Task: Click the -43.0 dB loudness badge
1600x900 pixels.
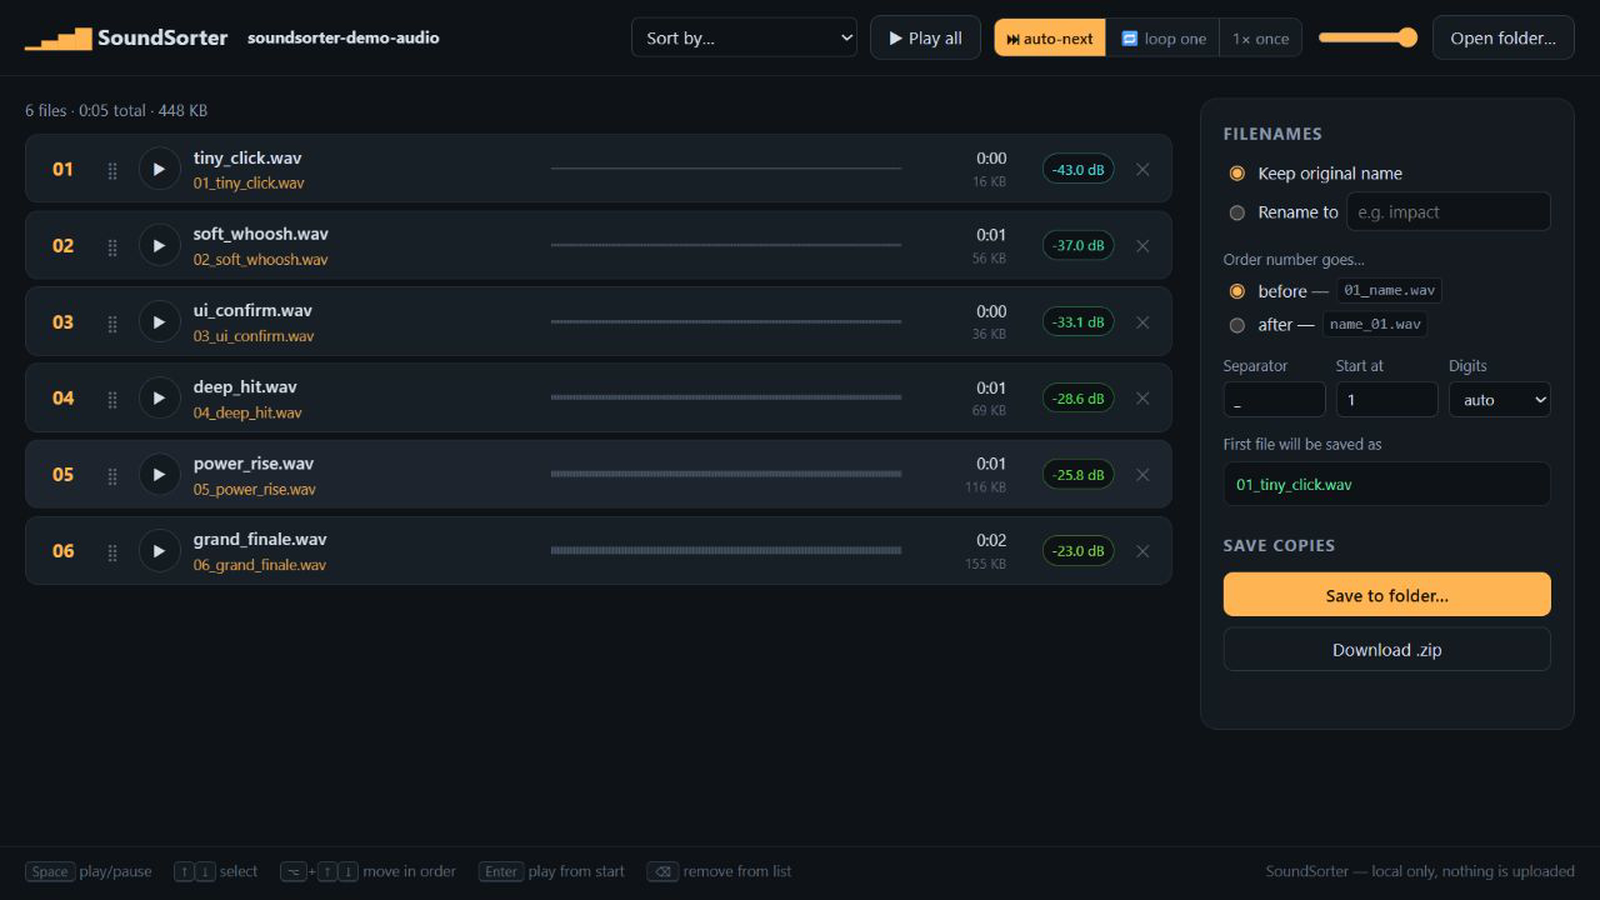Action: [1078, 169]
